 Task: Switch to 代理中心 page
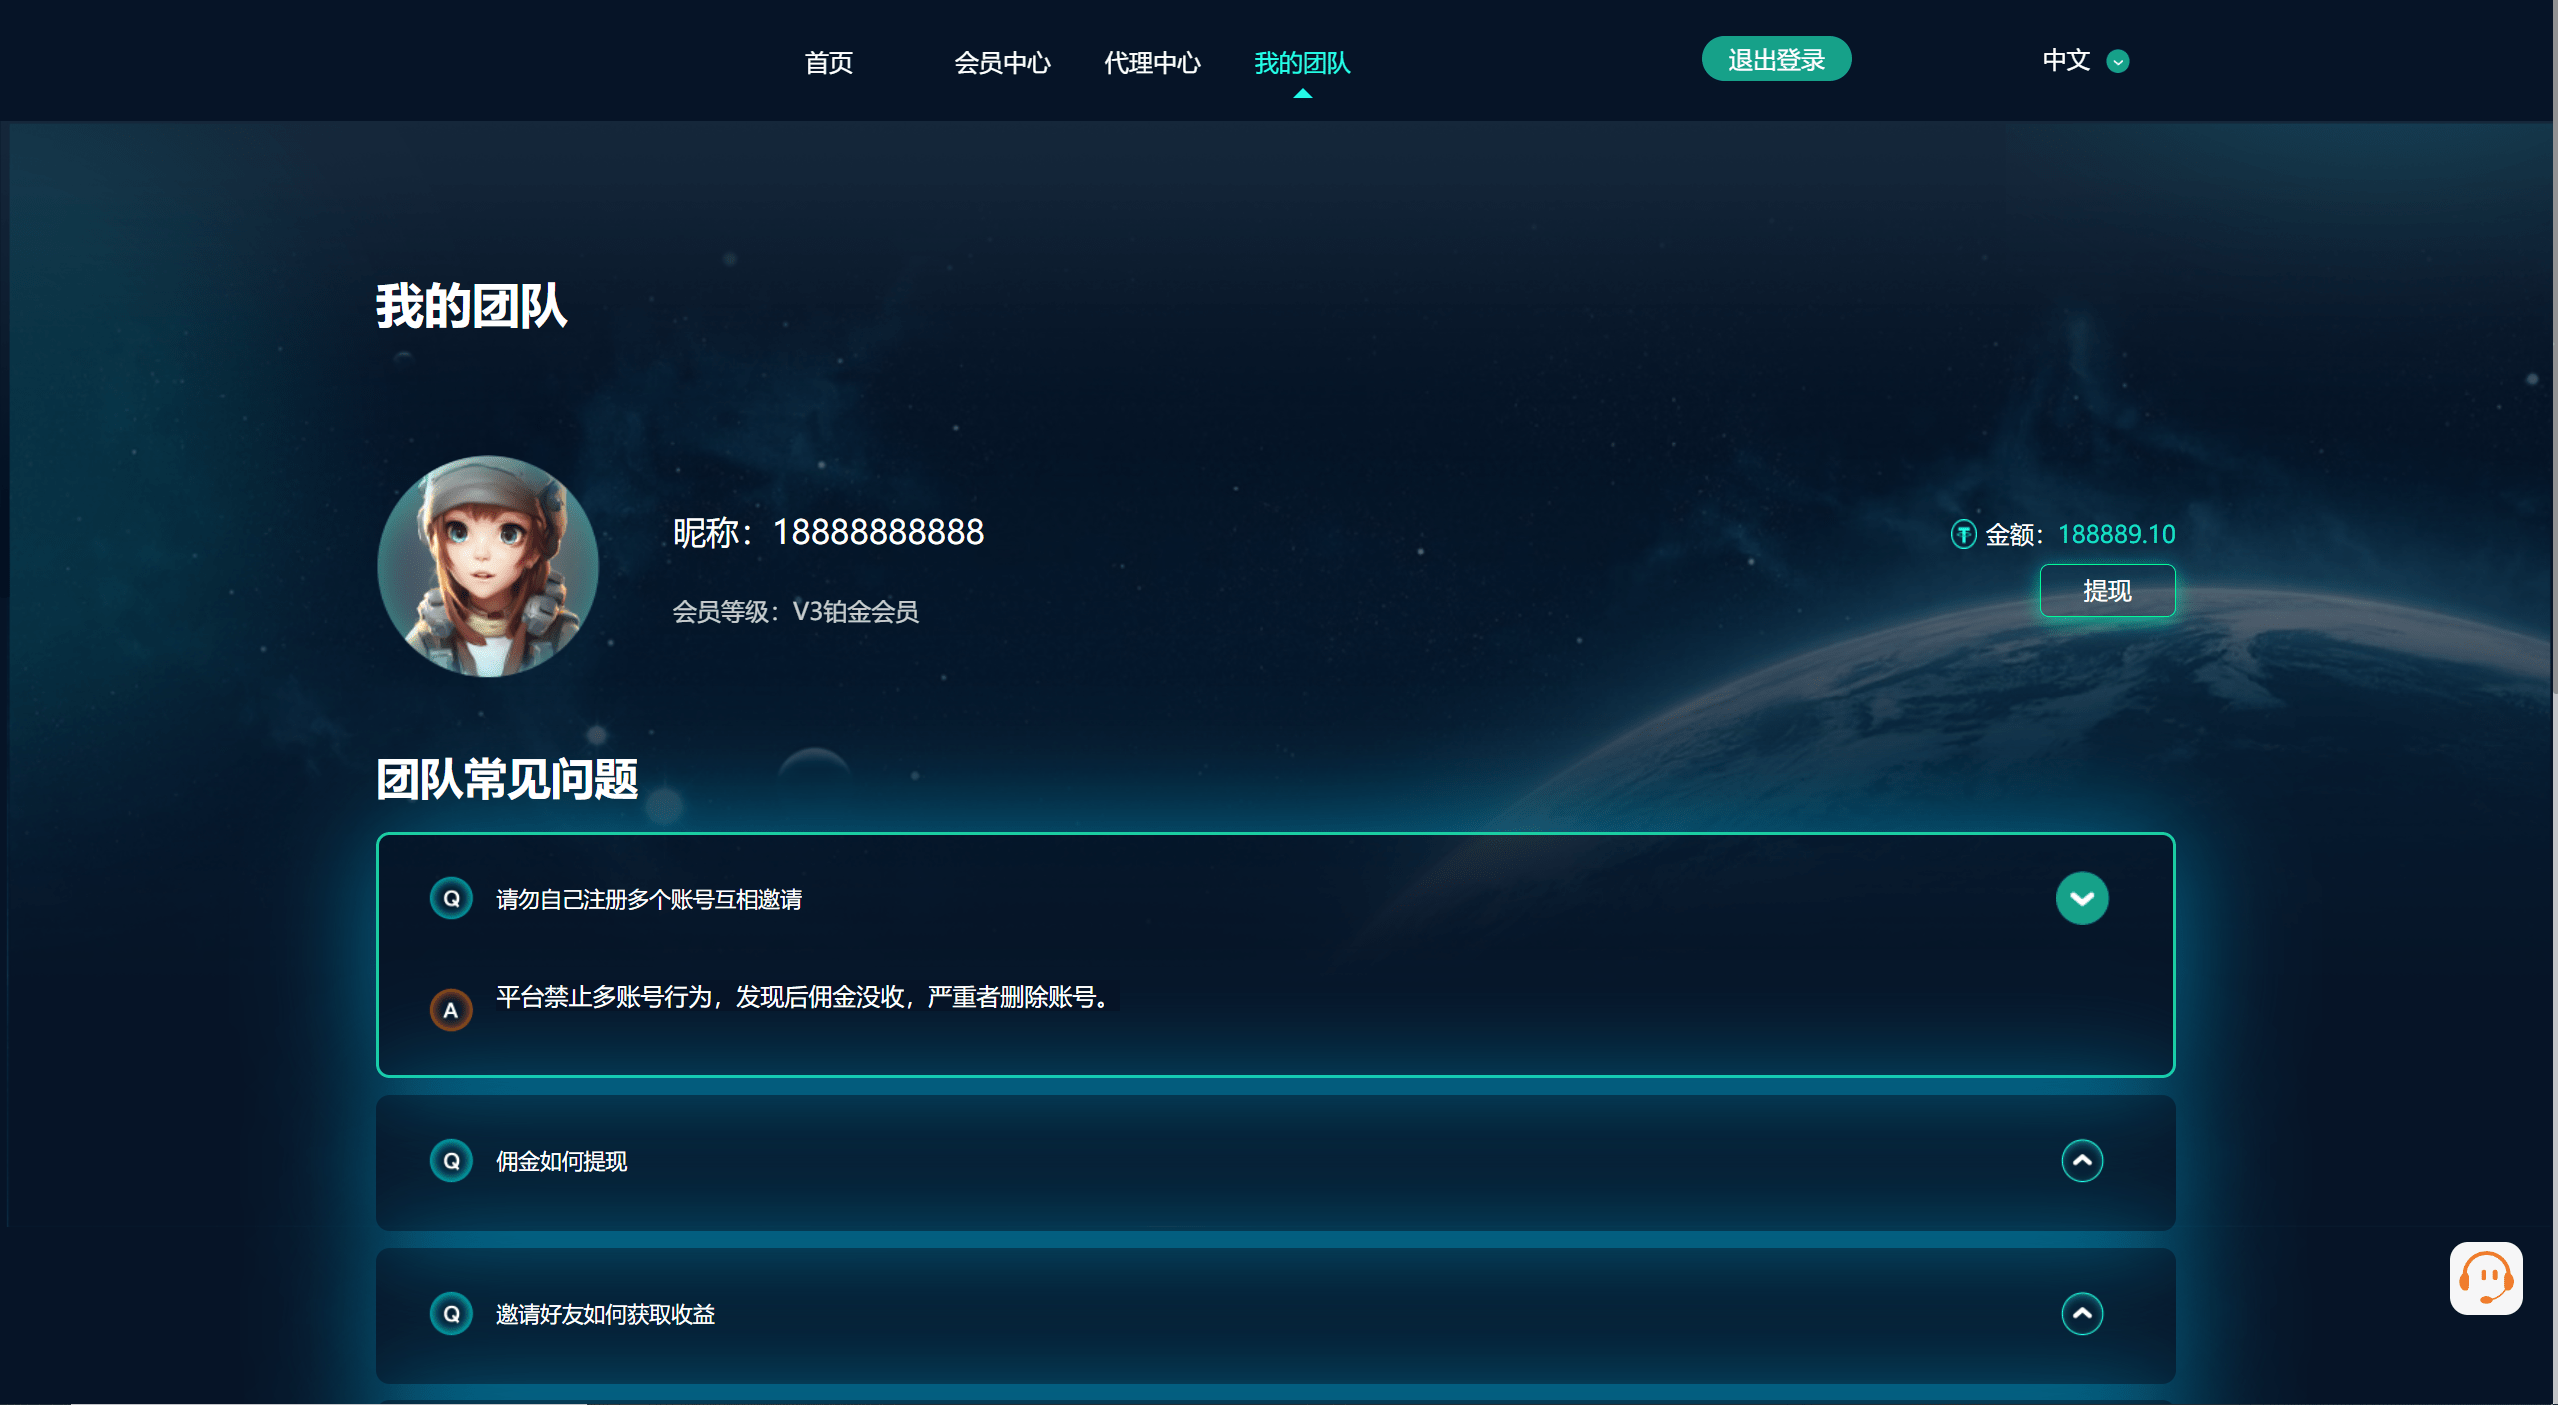click(x=1152, y=63)
